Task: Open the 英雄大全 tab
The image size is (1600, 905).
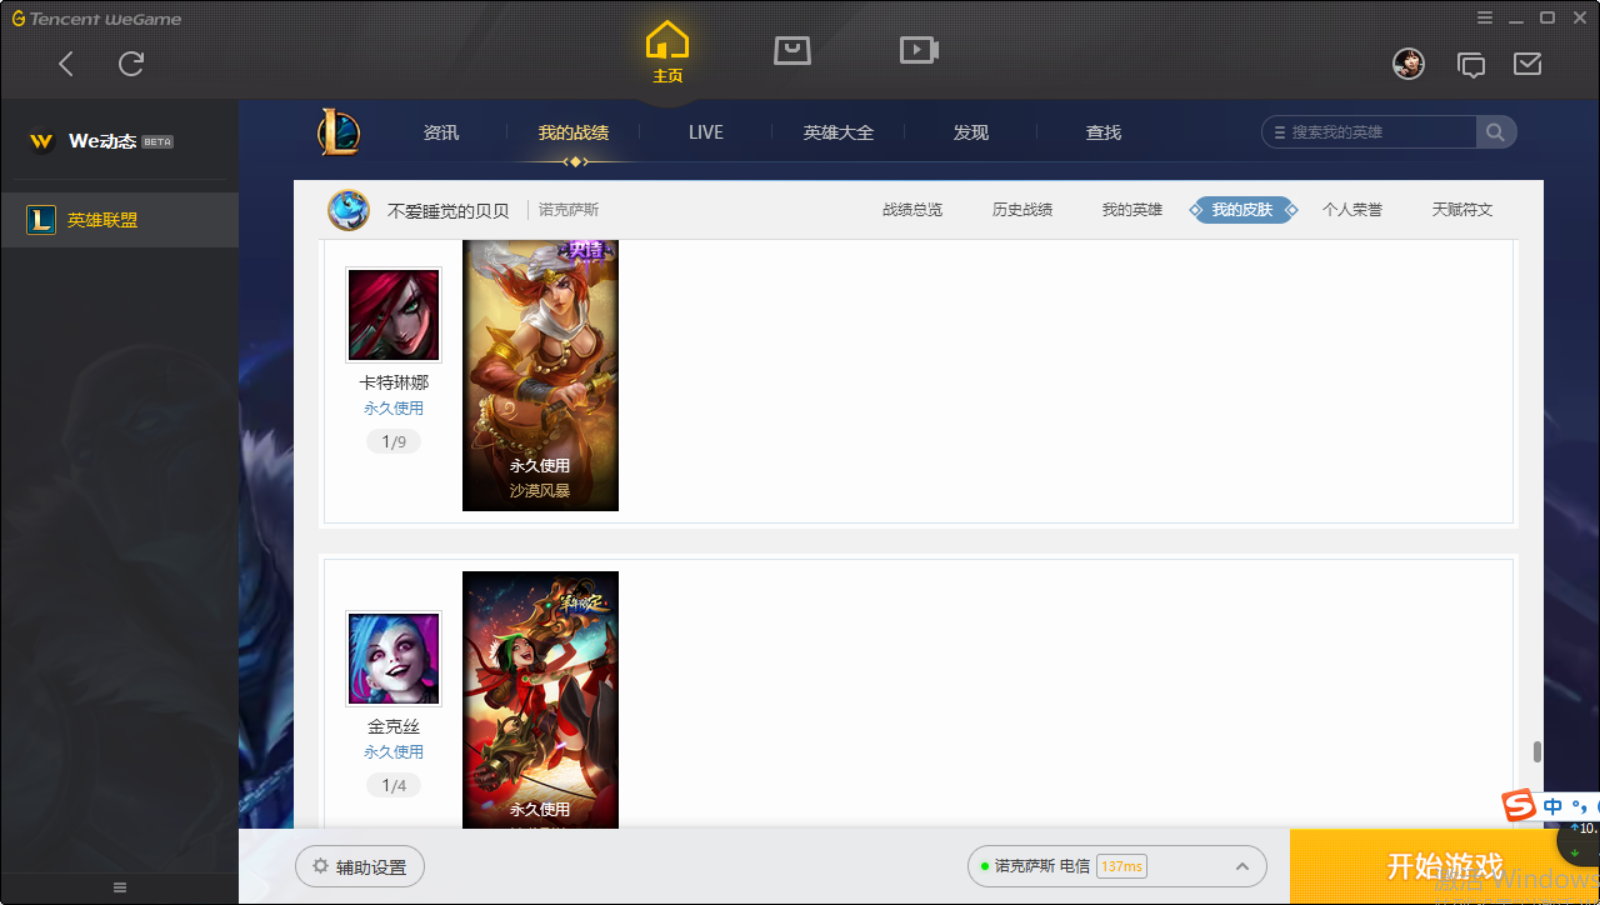Action: click(838, 133)
